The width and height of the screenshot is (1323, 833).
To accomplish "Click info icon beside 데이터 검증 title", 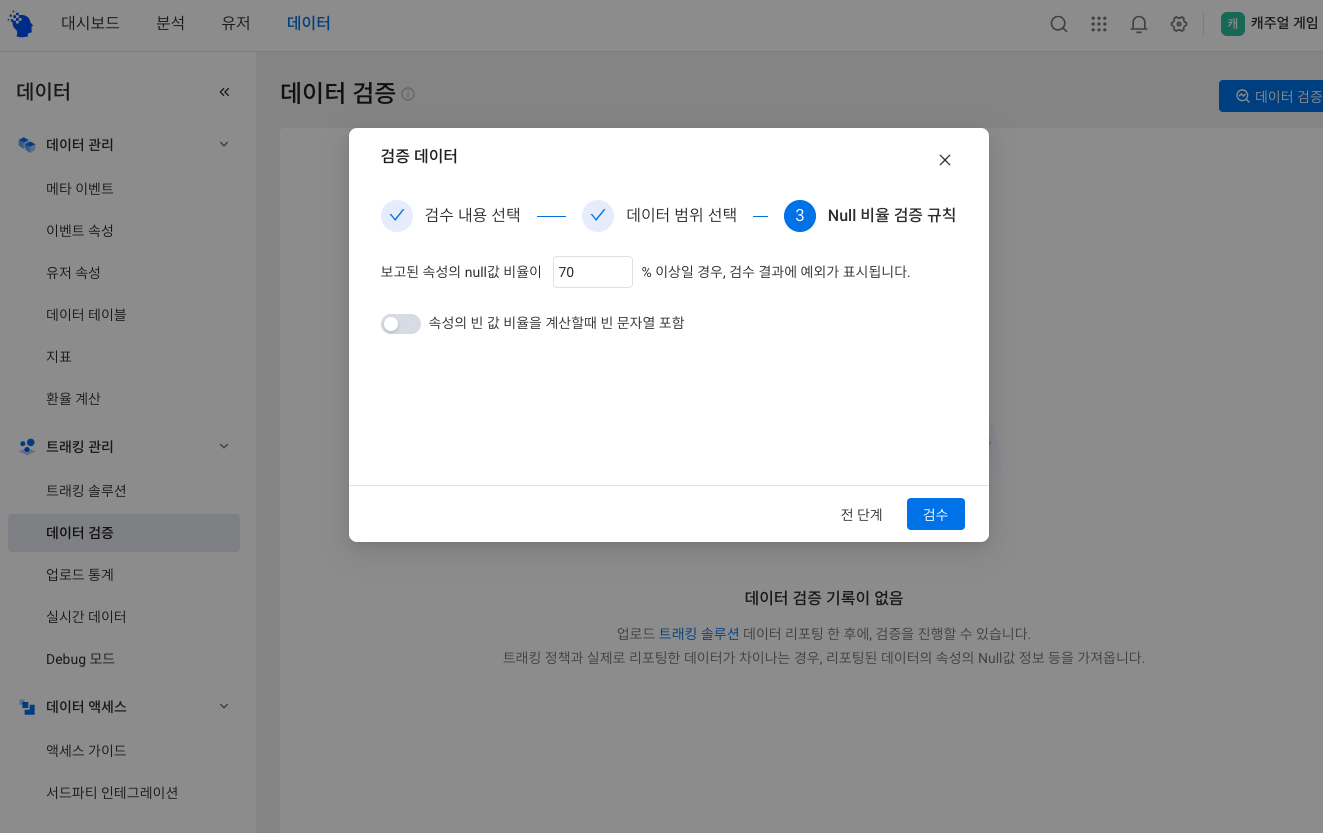I will tap(408, 94).
